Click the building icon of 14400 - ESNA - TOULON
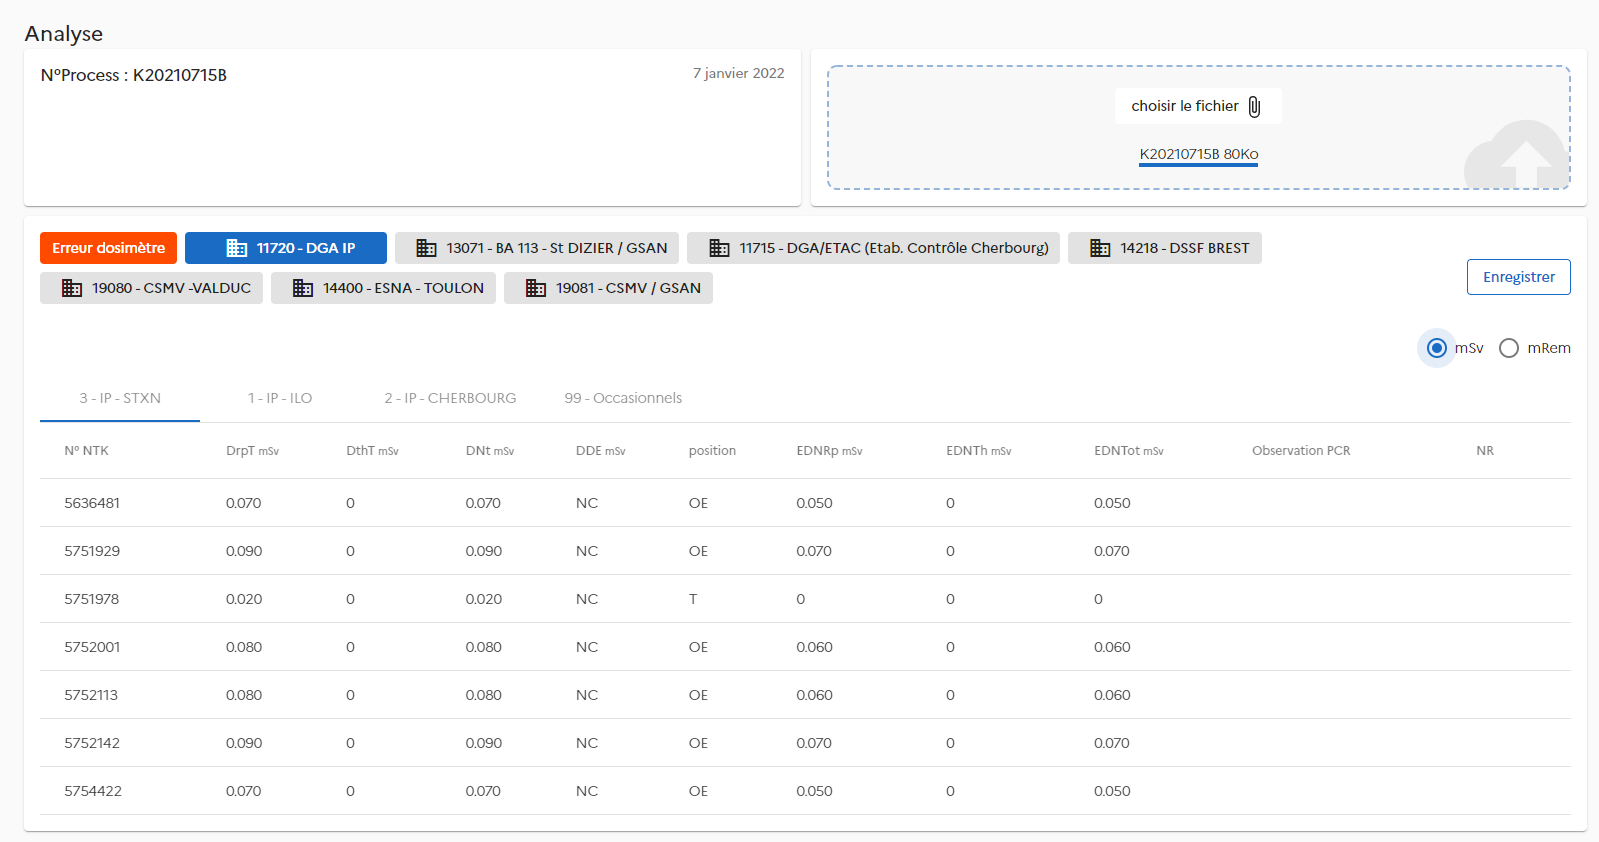Viewport: 1599px width, 842px height. pyautogui.click(x=303, y=288)
